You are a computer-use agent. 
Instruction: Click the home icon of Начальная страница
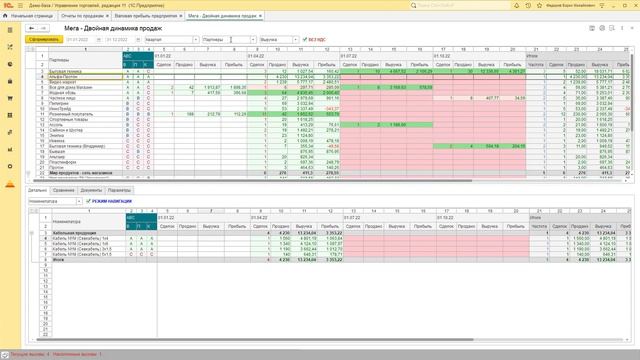tap(5, 16)
